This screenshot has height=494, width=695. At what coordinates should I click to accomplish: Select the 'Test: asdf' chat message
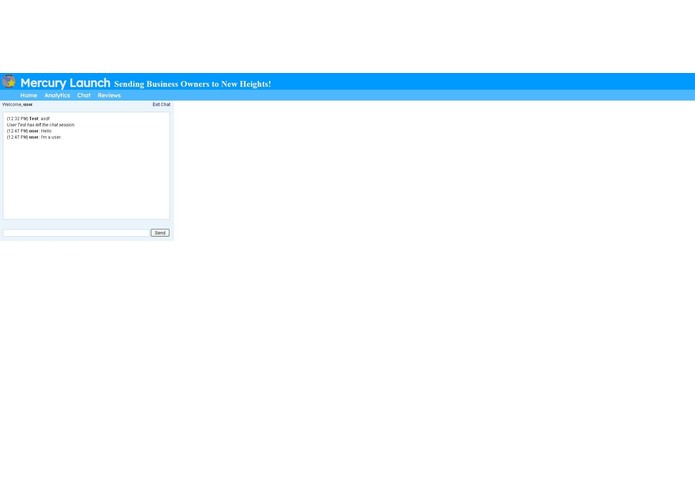(28, 119)
